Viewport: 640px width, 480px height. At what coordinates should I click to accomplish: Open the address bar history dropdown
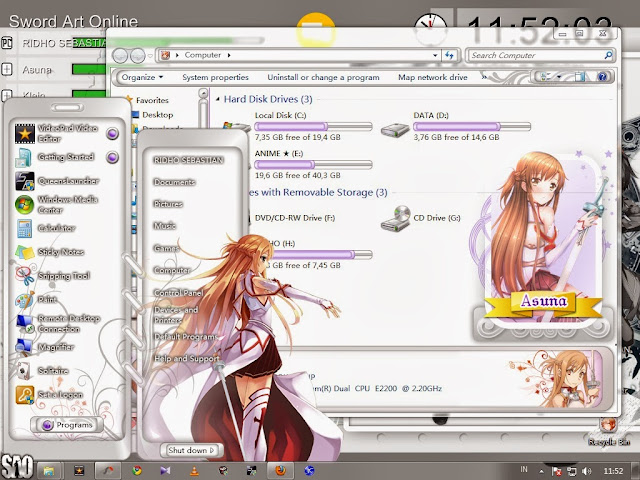coord(435,55)
